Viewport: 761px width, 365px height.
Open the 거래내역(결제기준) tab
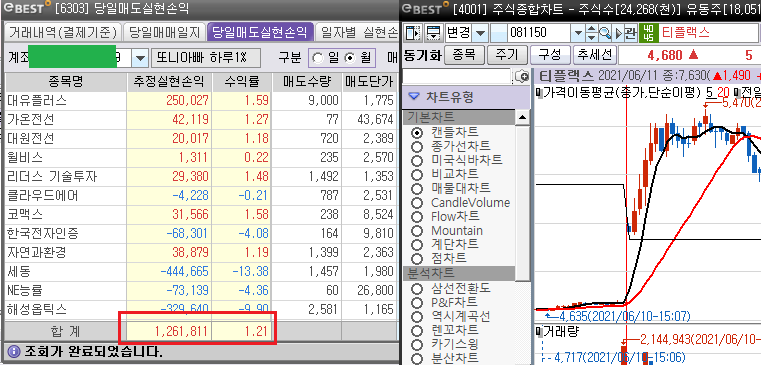coord(63,33)
